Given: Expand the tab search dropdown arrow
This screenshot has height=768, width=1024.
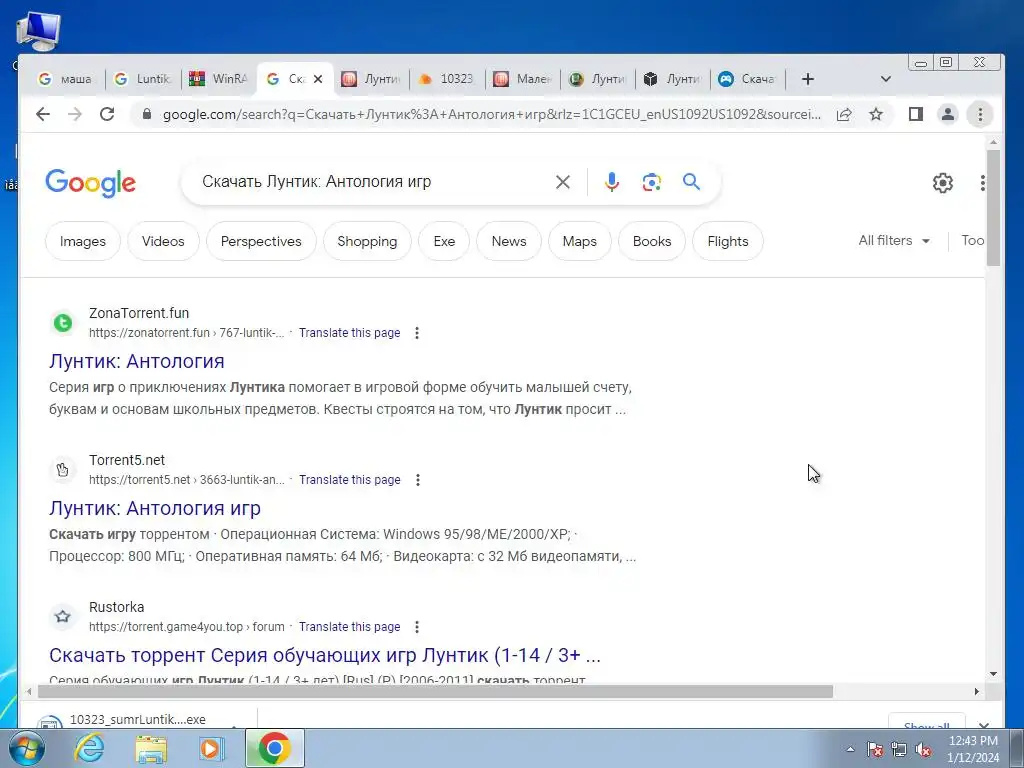Looking at the screenshot, I should coord(886,79).
